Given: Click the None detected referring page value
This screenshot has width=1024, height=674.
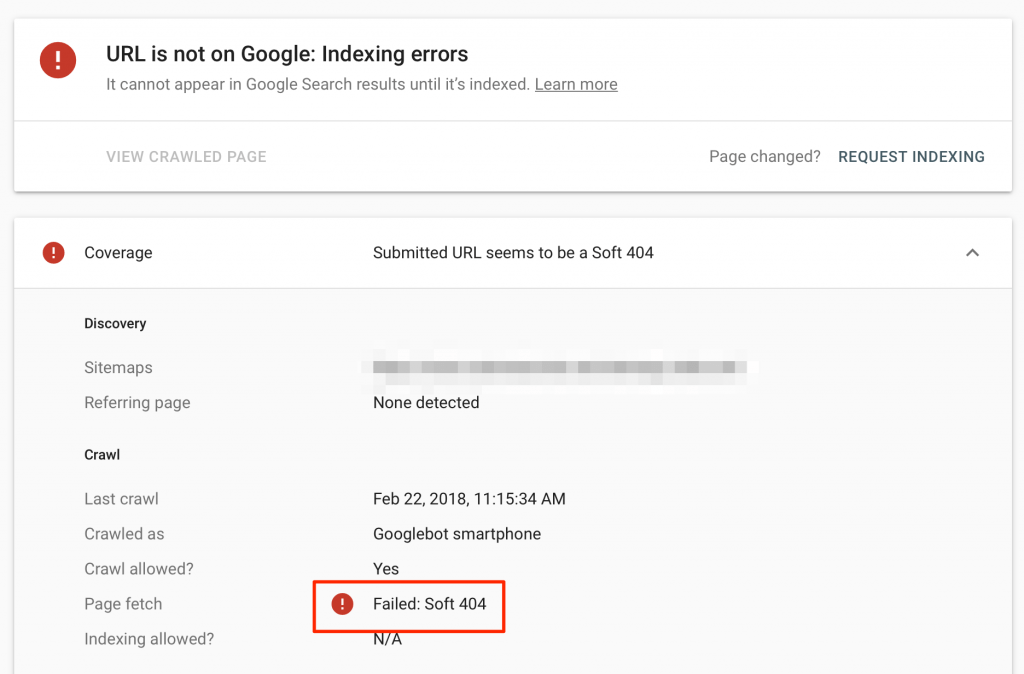Looking at the screenshot, I should tap(426, 402).
